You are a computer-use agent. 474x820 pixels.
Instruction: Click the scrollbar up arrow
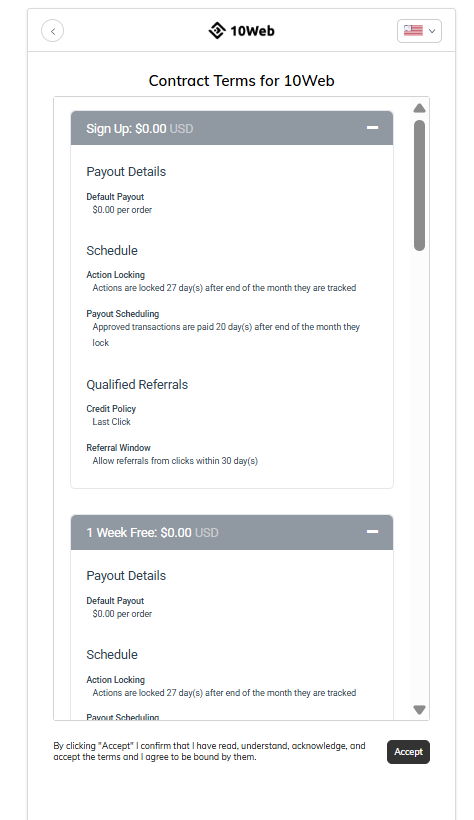(x=419, y=108)
